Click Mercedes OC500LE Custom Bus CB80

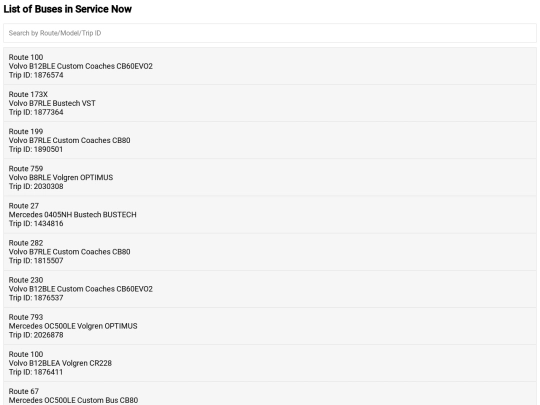73,401
